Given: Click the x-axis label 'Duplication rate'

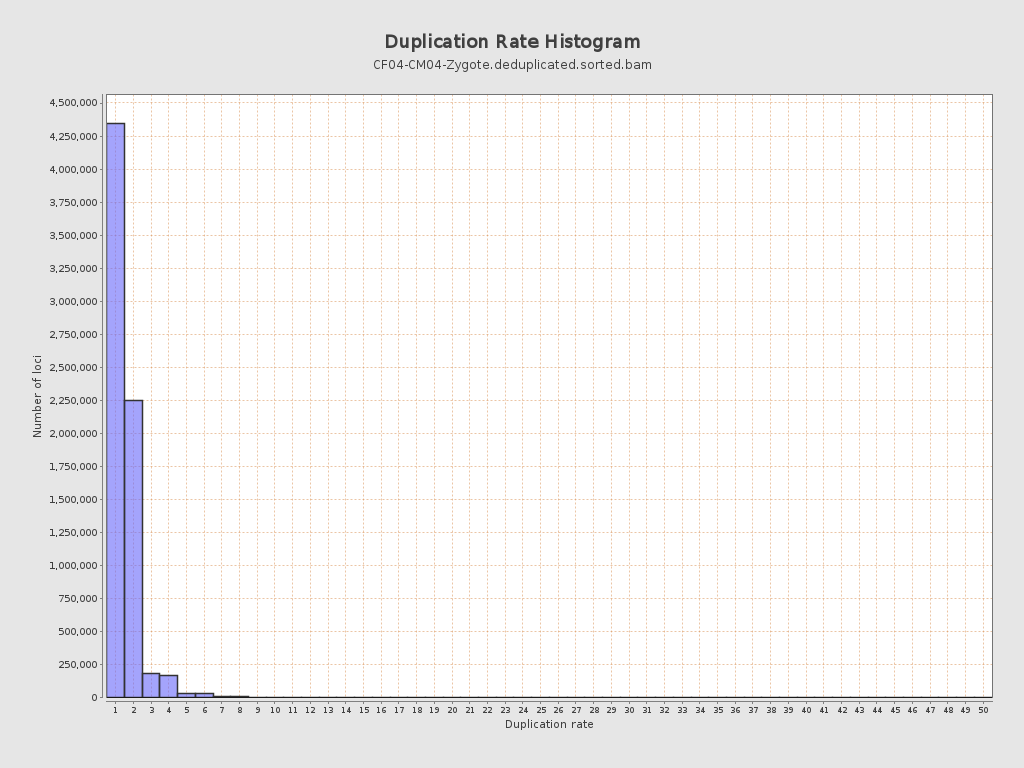Looking at the screenshot, I should point(549,724).
